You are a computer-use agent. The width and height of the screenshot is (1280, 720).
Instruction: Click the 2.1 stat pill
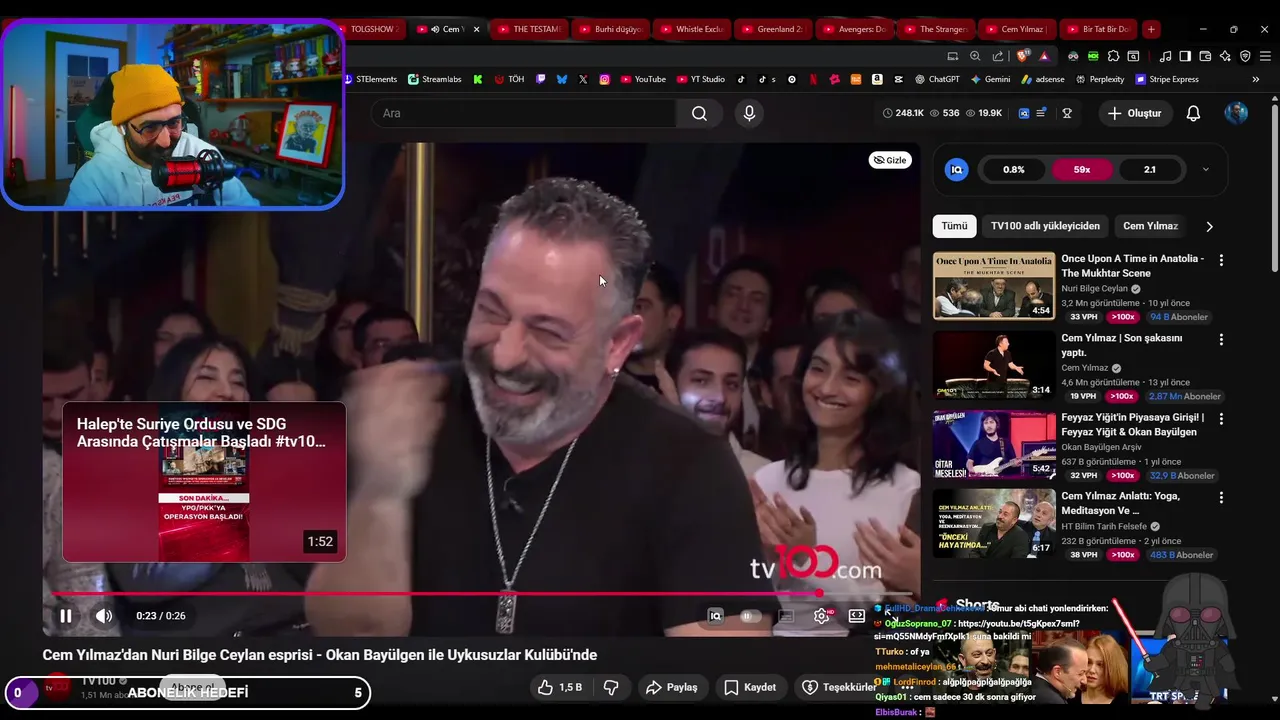(1150, 170)
